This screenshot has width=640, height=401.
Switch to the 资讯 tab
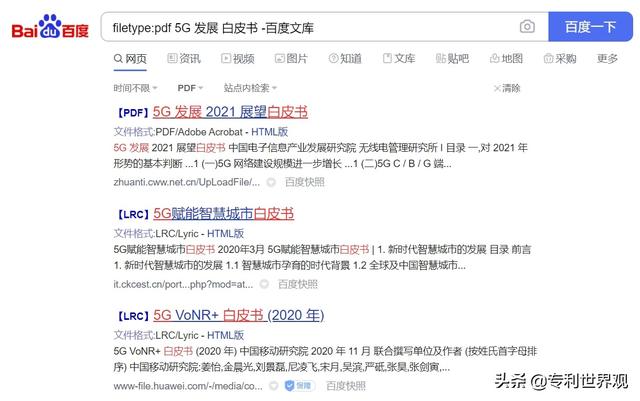pyautogui.click(x=184, y=59)
